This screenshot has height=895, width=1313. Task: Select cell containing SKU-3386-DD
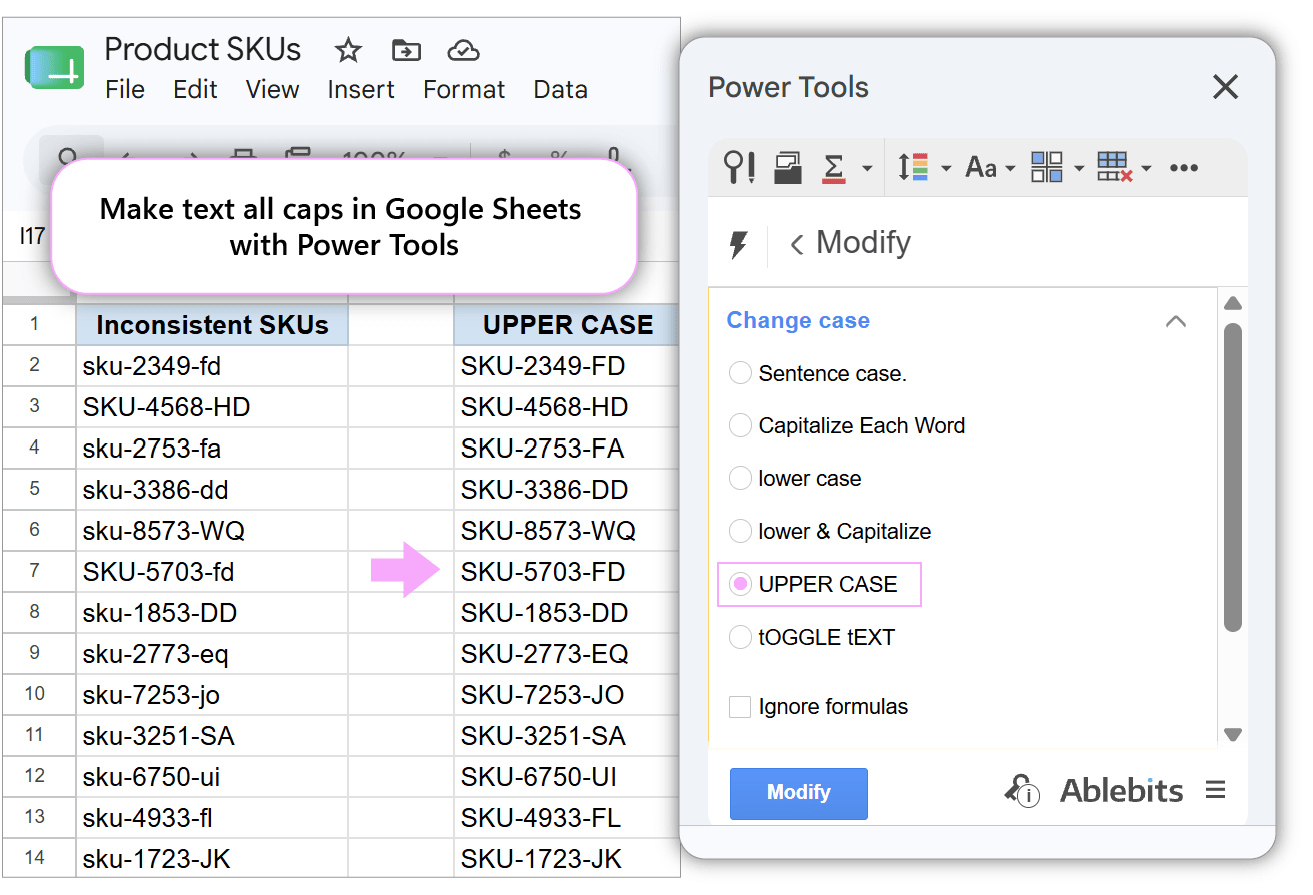567,490
